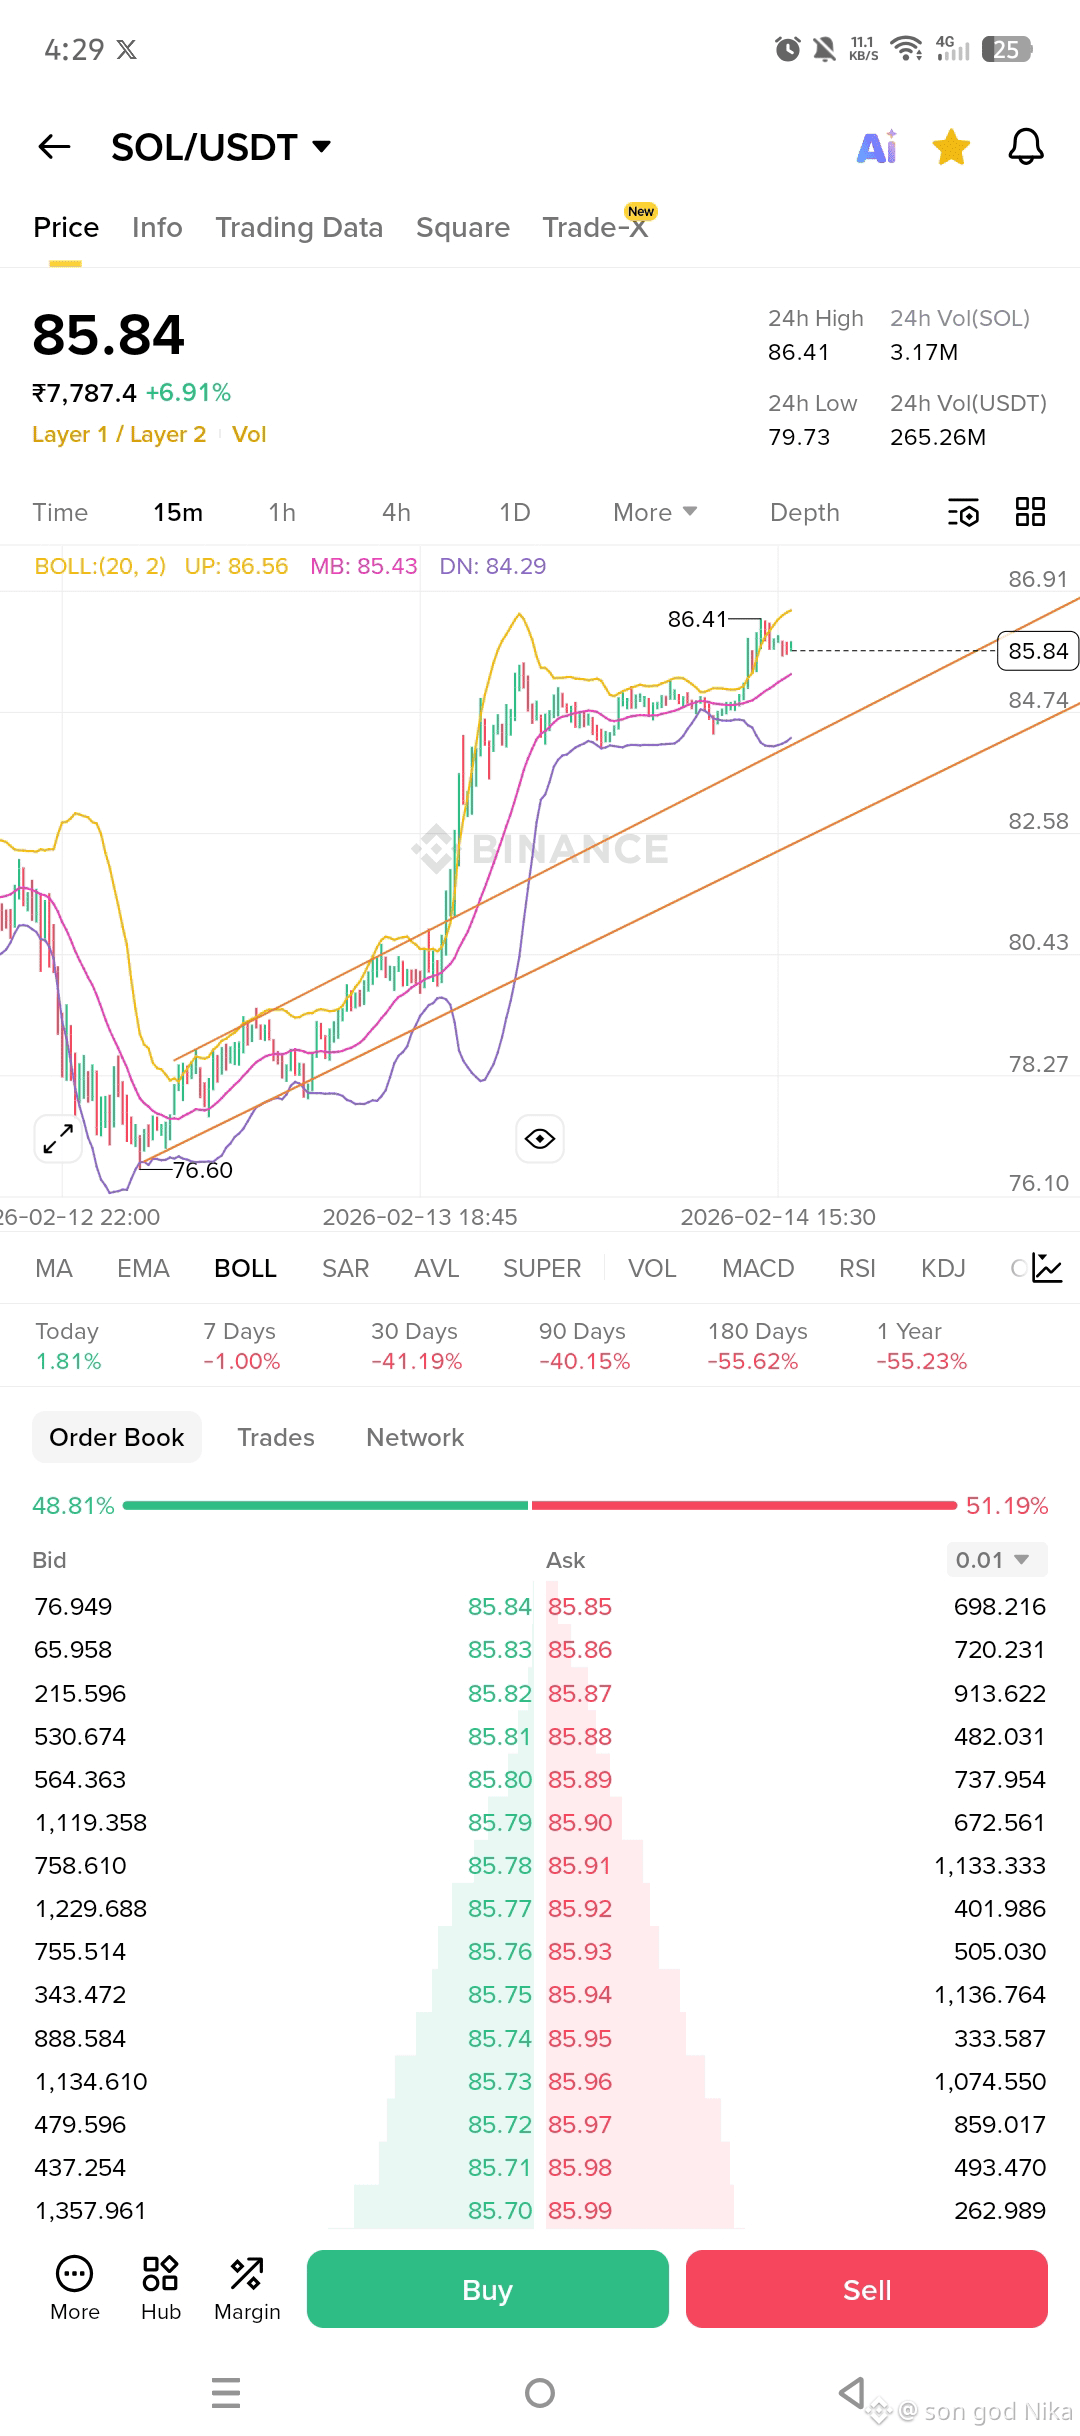Tap the back arrow icon
1080x2436 pixels.
54,147
